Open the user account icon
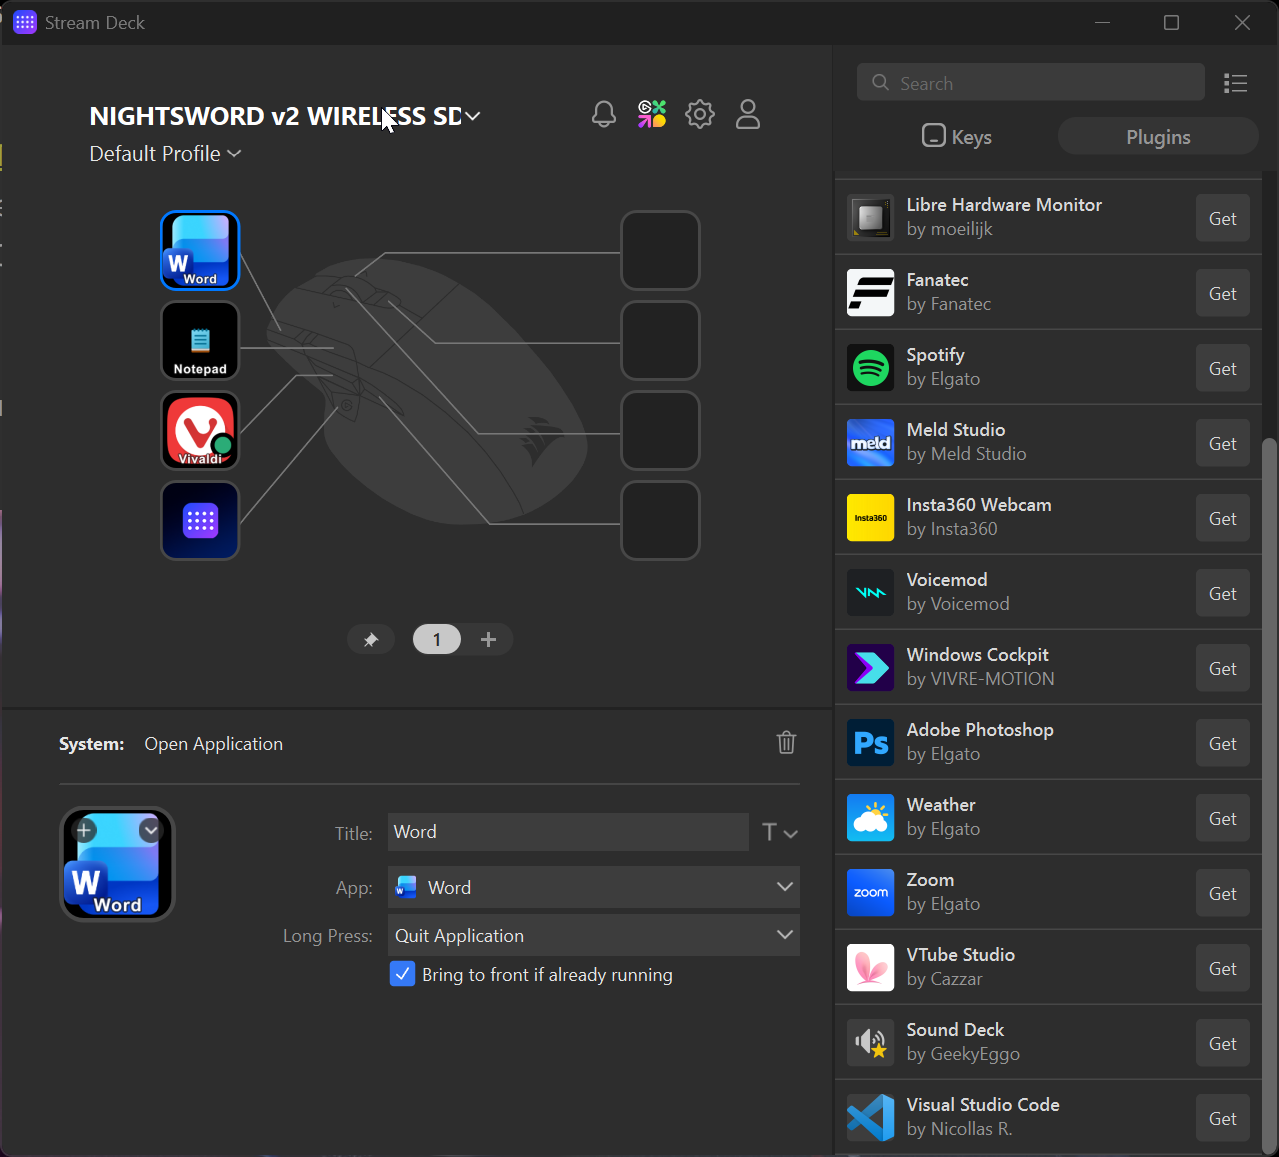Screen dimensions: 1279x1157 tap(748, 114)
